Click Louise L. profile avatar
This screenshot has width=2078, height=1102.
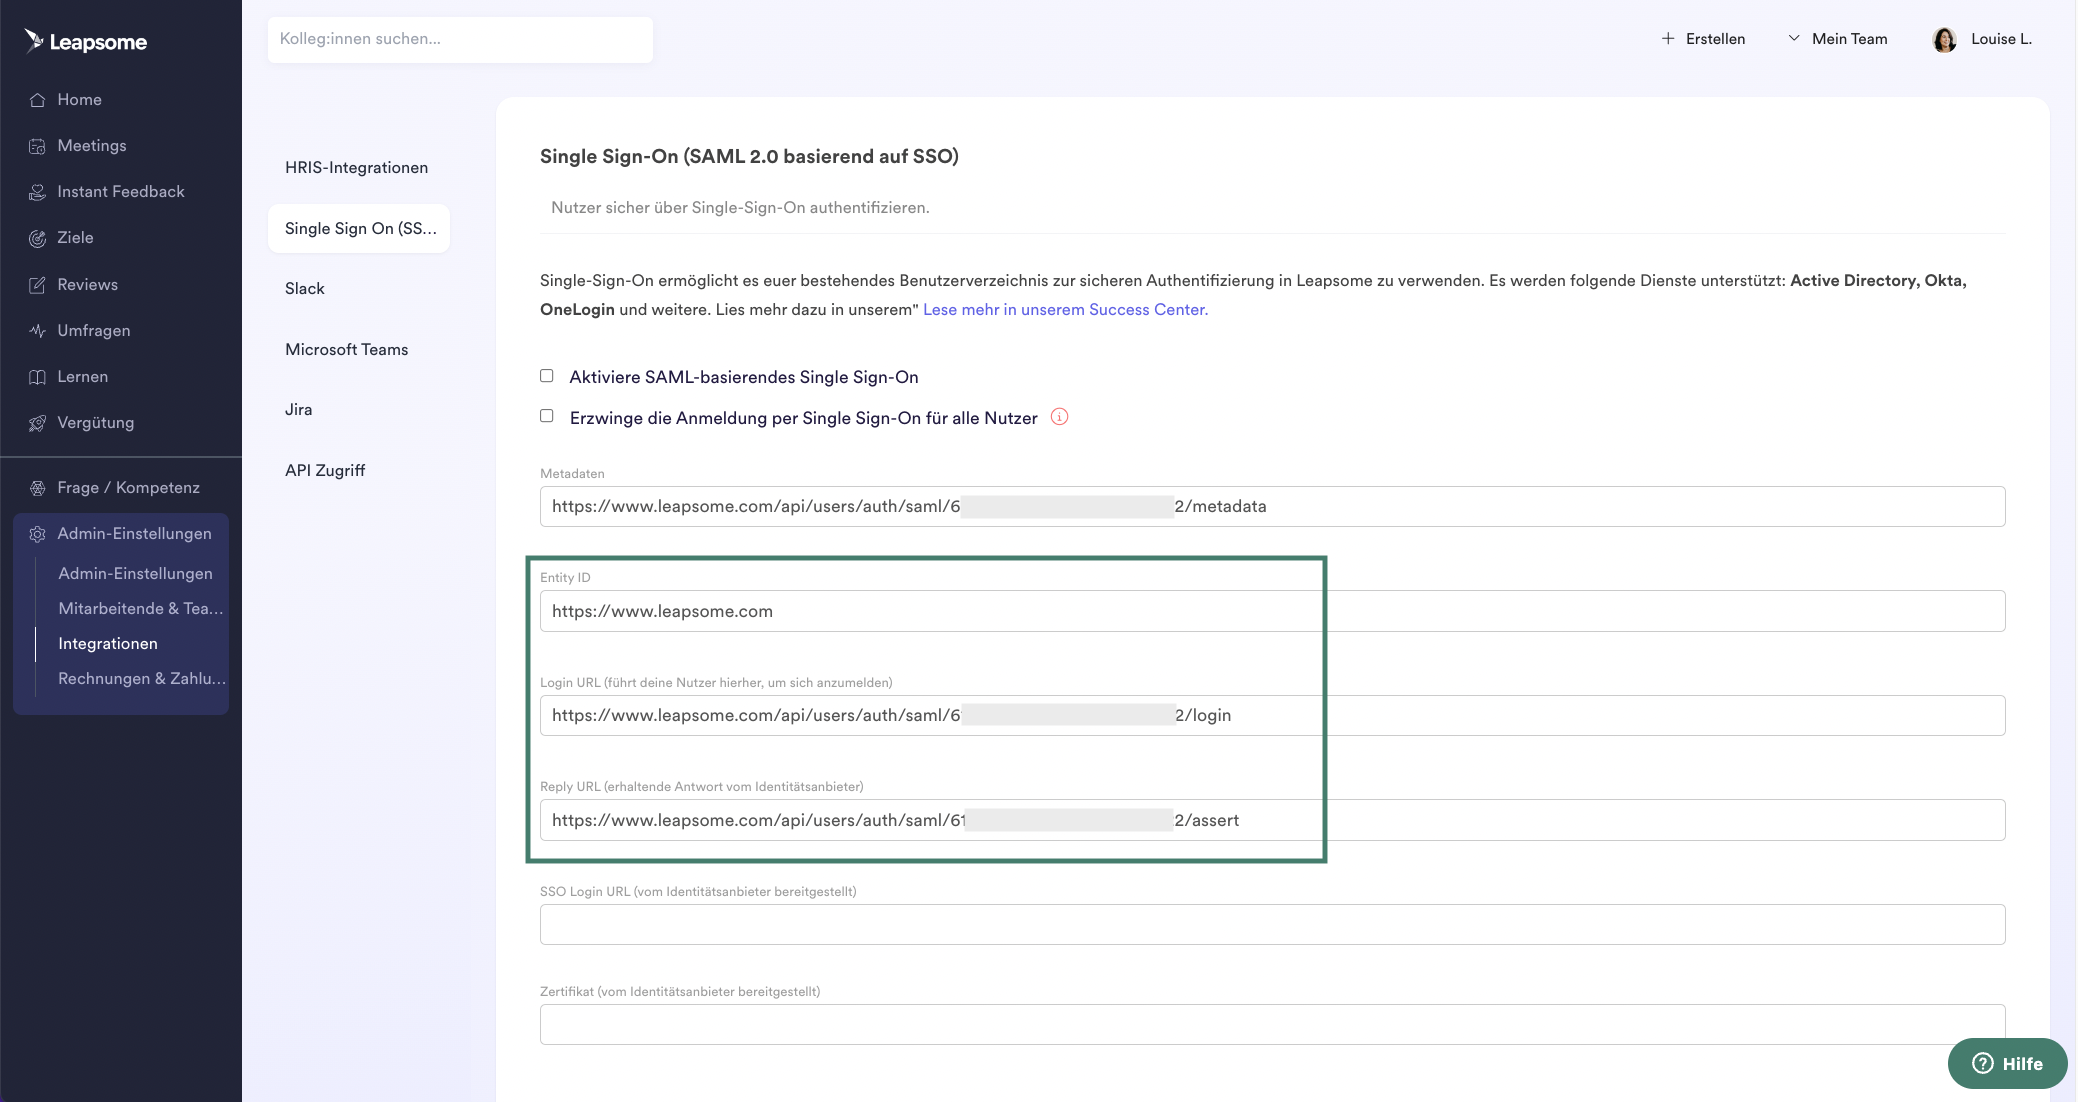click(1945, 40)
